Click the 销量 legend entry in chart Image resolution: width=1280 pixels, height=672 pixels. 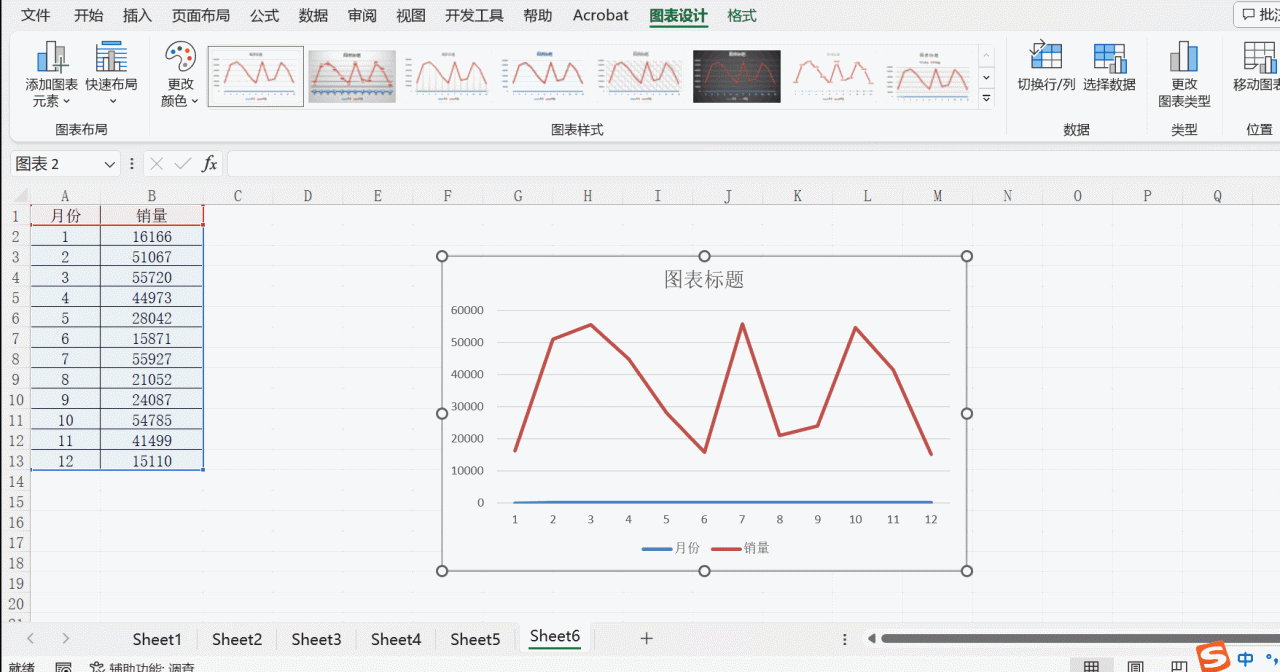(x=741, y=548)
